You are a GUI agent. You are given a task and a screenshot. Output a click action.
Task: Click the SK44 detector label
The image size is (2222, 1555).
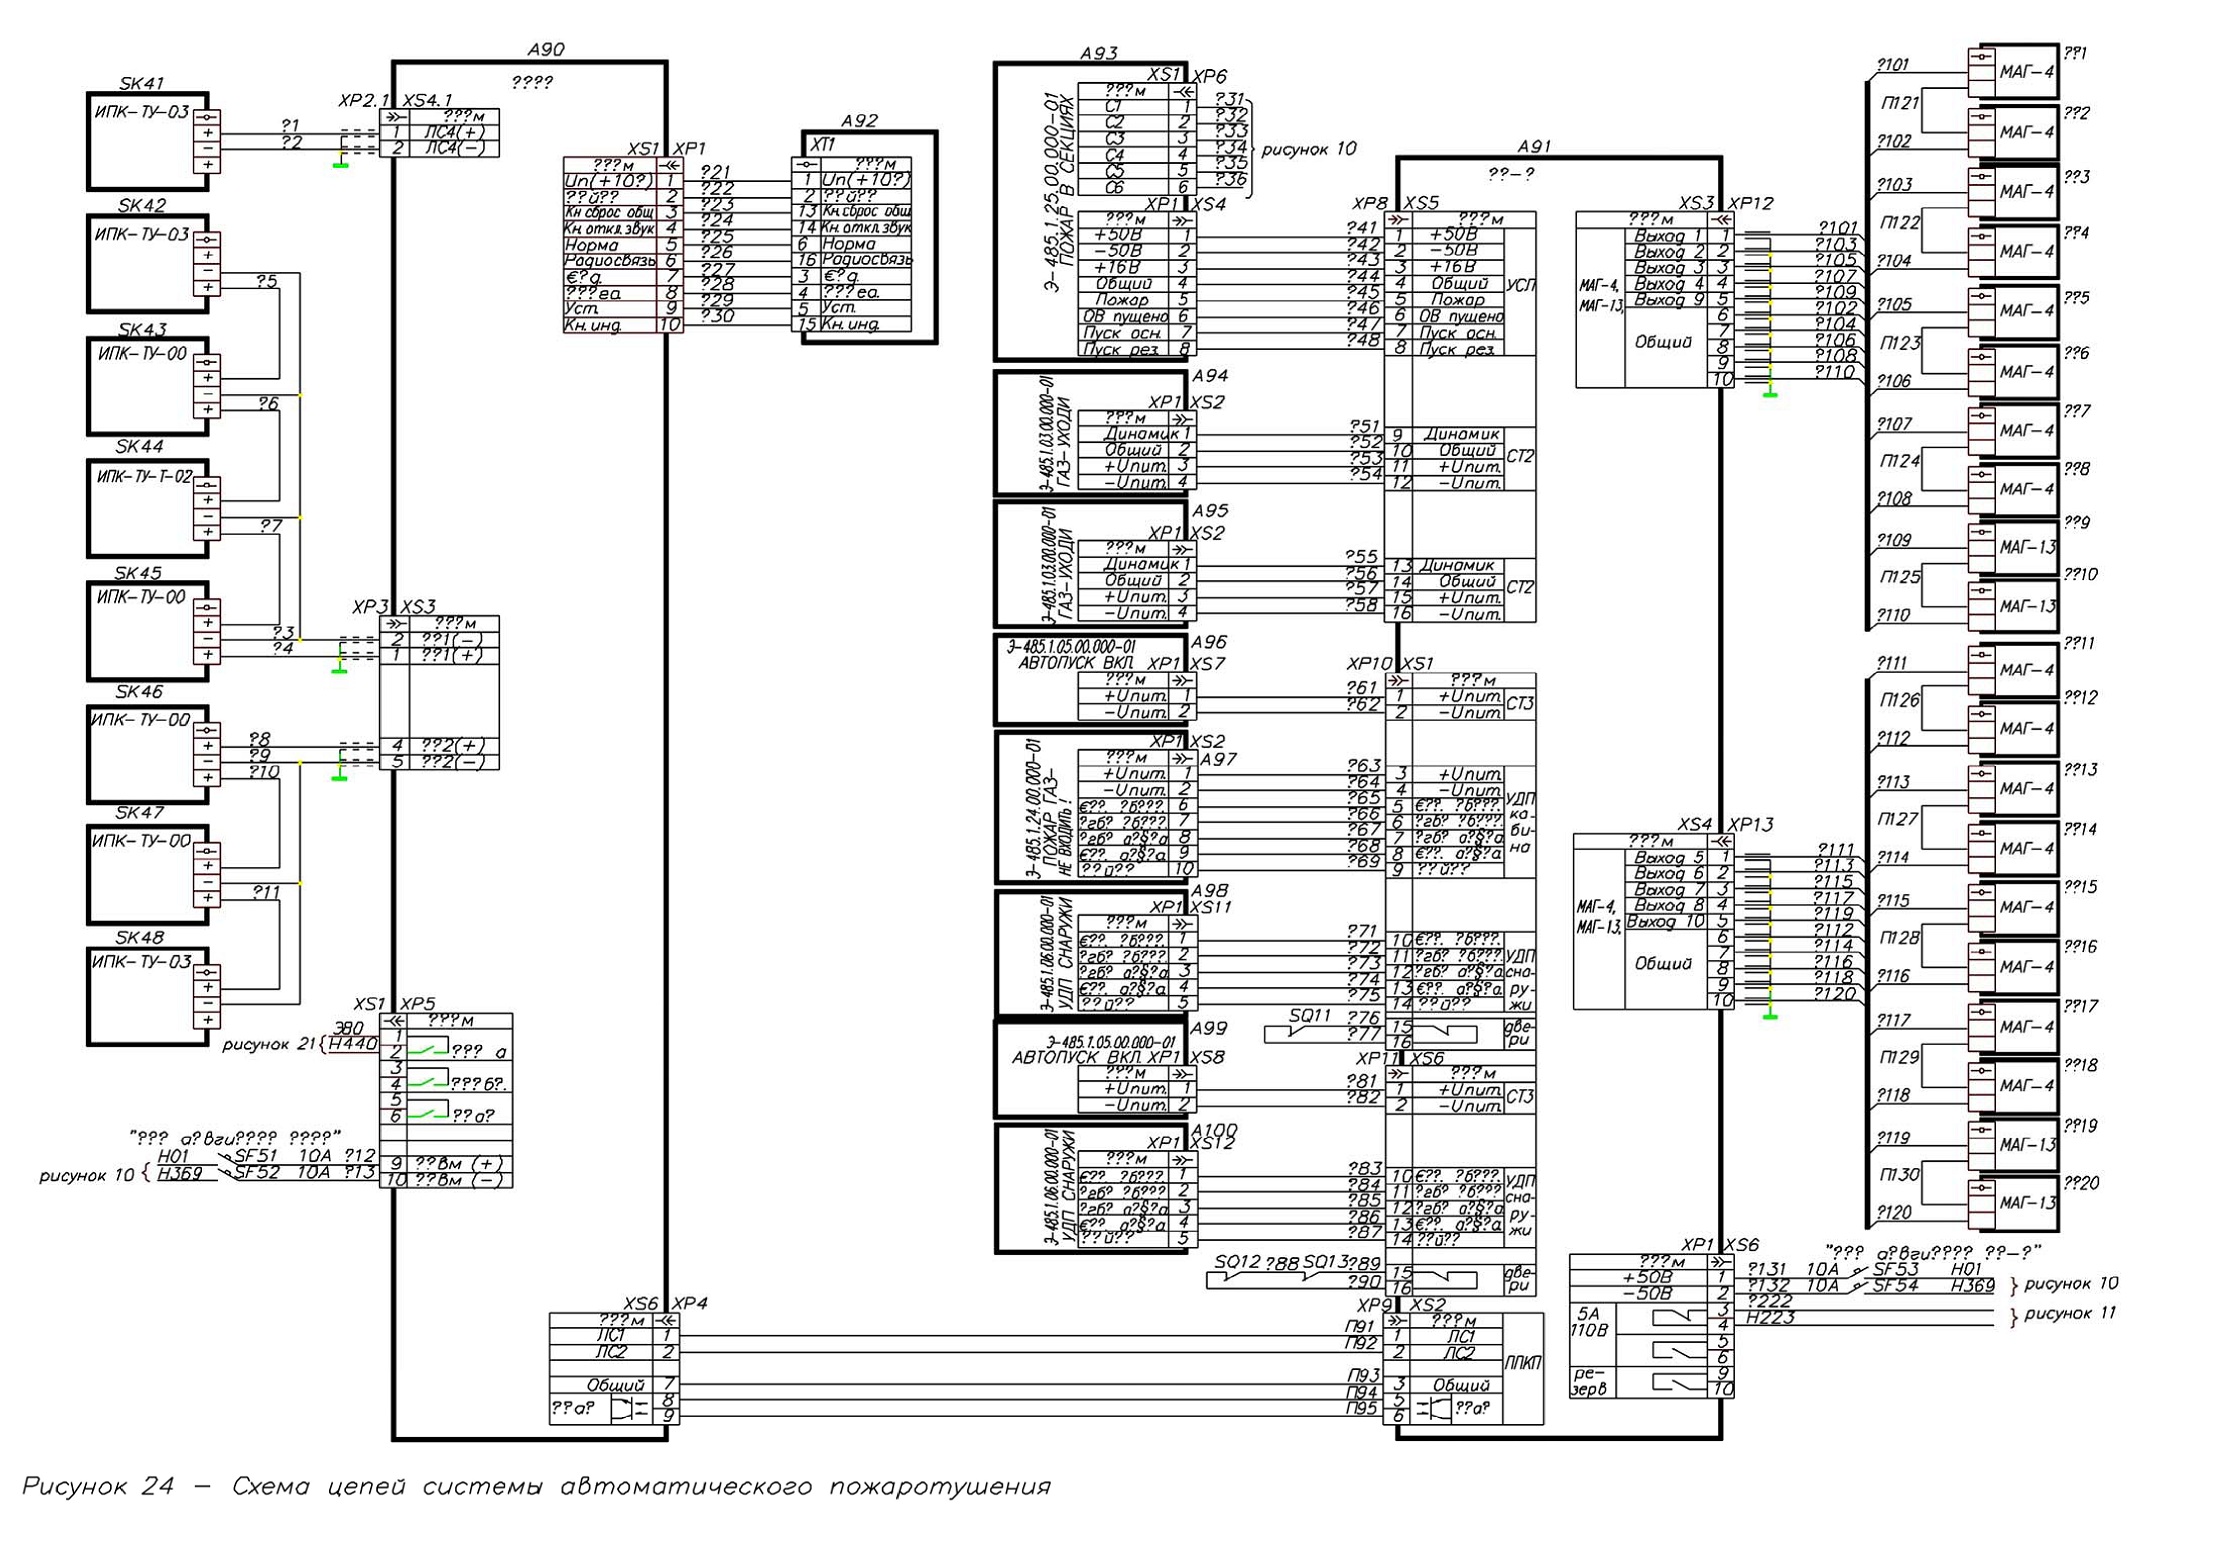[x=140, y=446]
